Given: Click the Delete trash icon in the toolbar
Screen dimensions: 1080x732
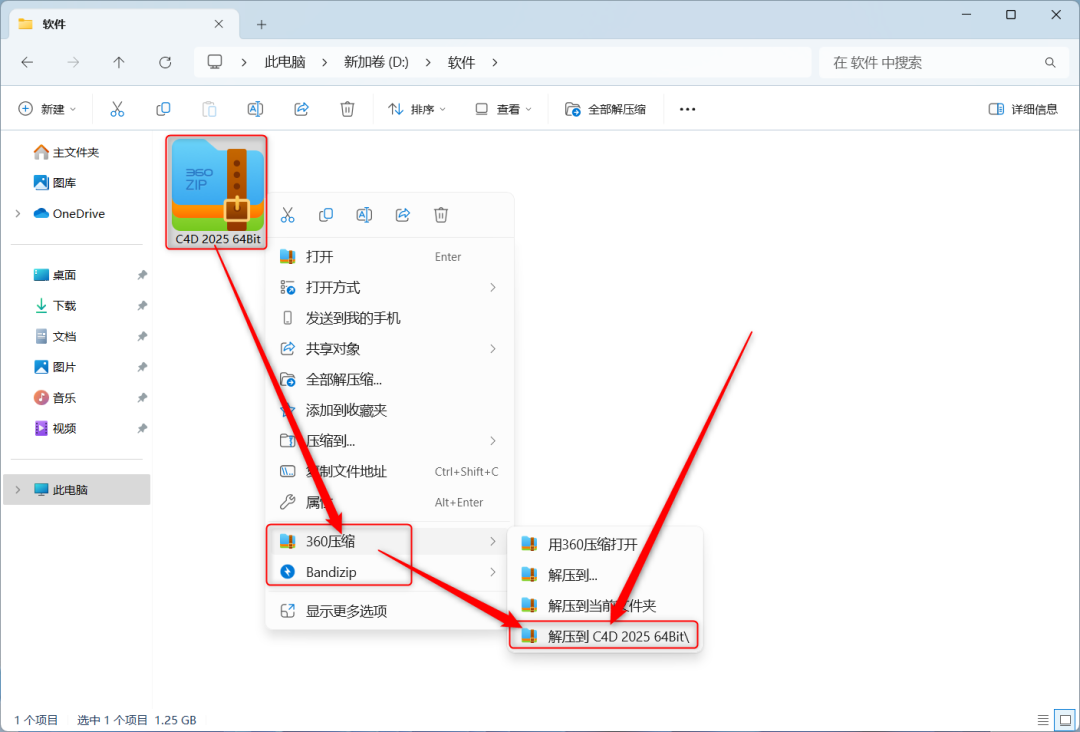Looking at the screenshot, I should tap(347, 109).
